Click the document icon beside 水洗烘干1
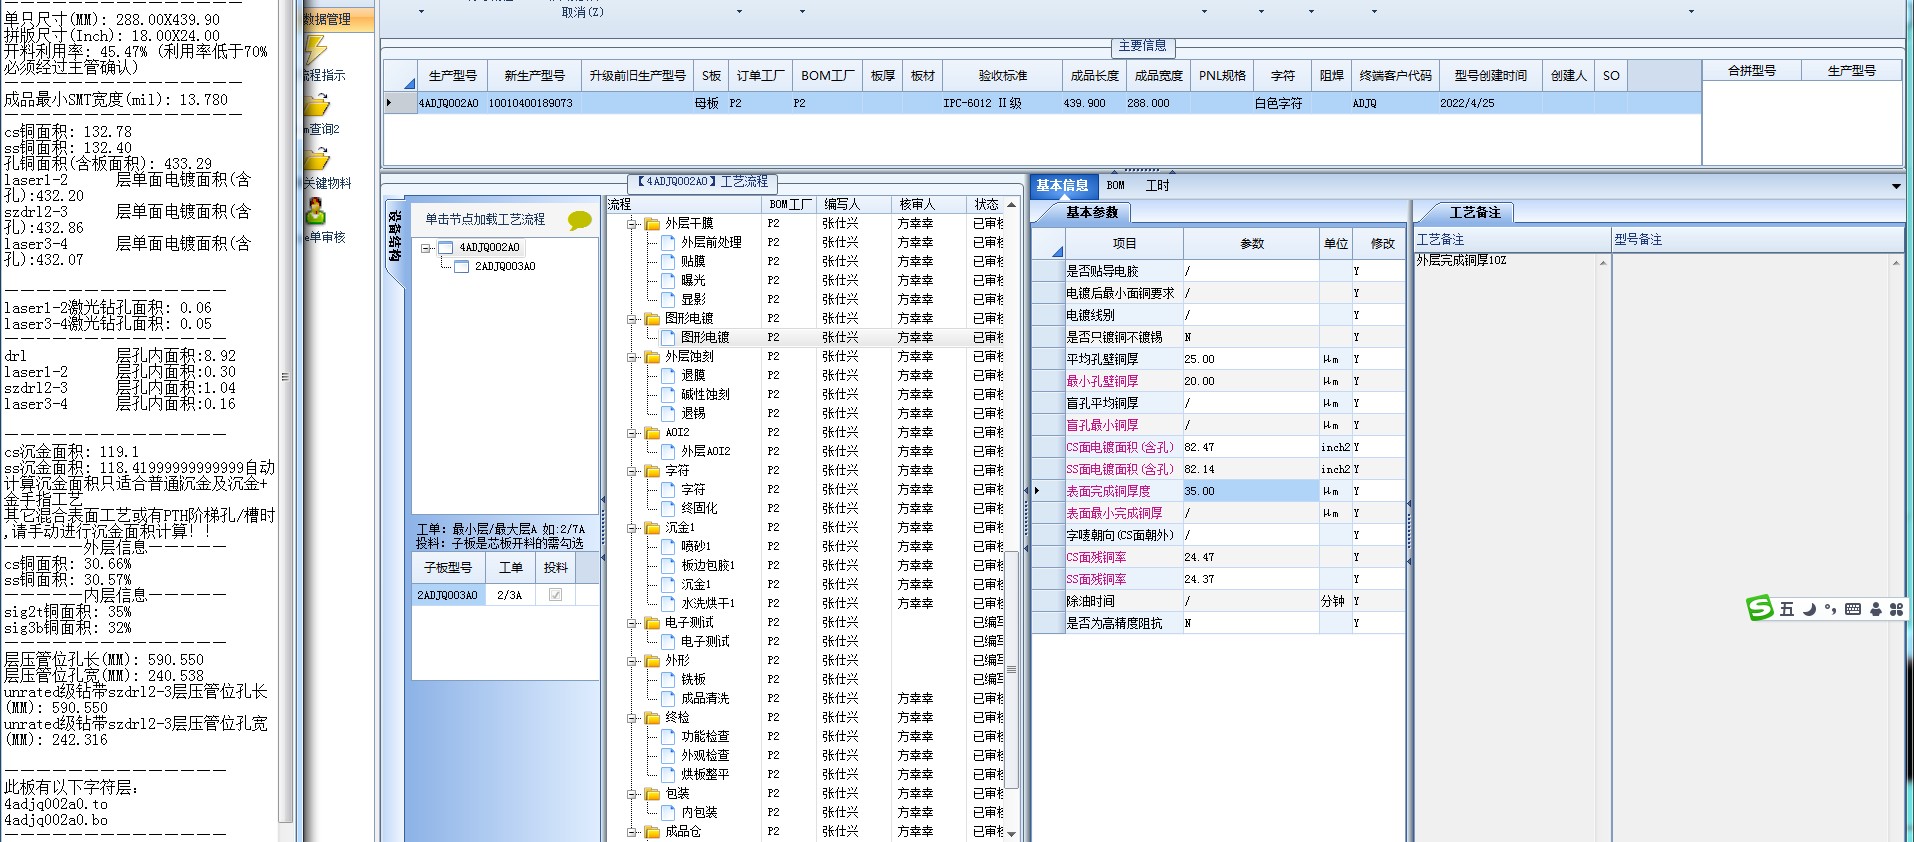The height and width of the screenshot is (842, 1914). 668,604
